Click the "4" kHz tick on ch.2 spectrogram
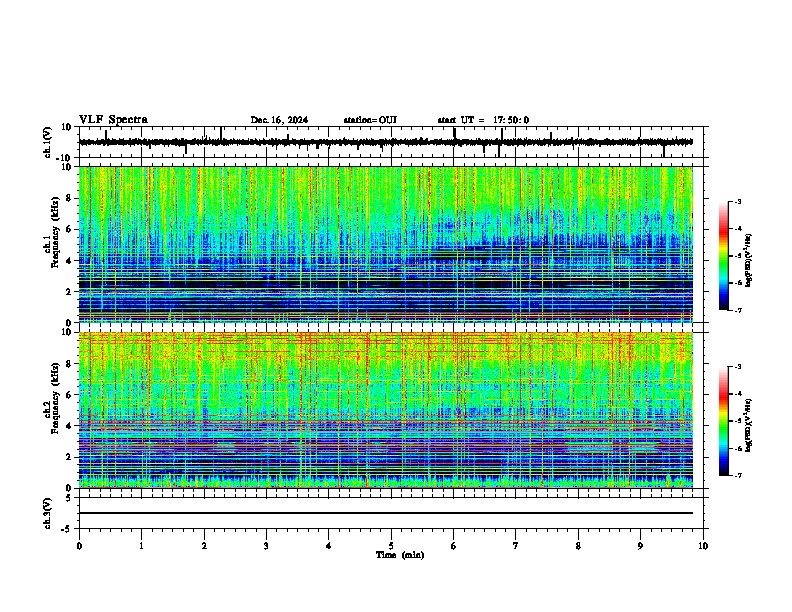Image resolution: width=792 pixels, height=612 pixels. (69, 426)
